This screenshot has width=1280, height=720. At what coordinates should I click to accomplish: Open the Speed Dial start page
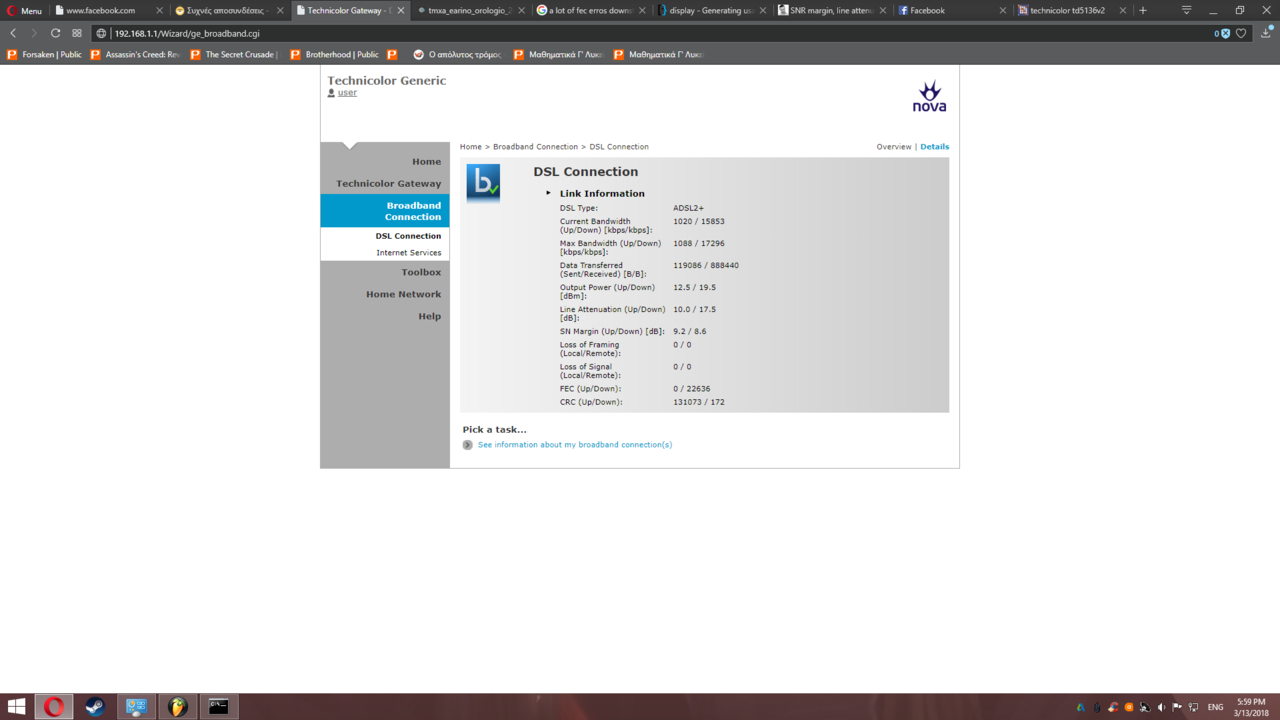(x=77, y=33)
